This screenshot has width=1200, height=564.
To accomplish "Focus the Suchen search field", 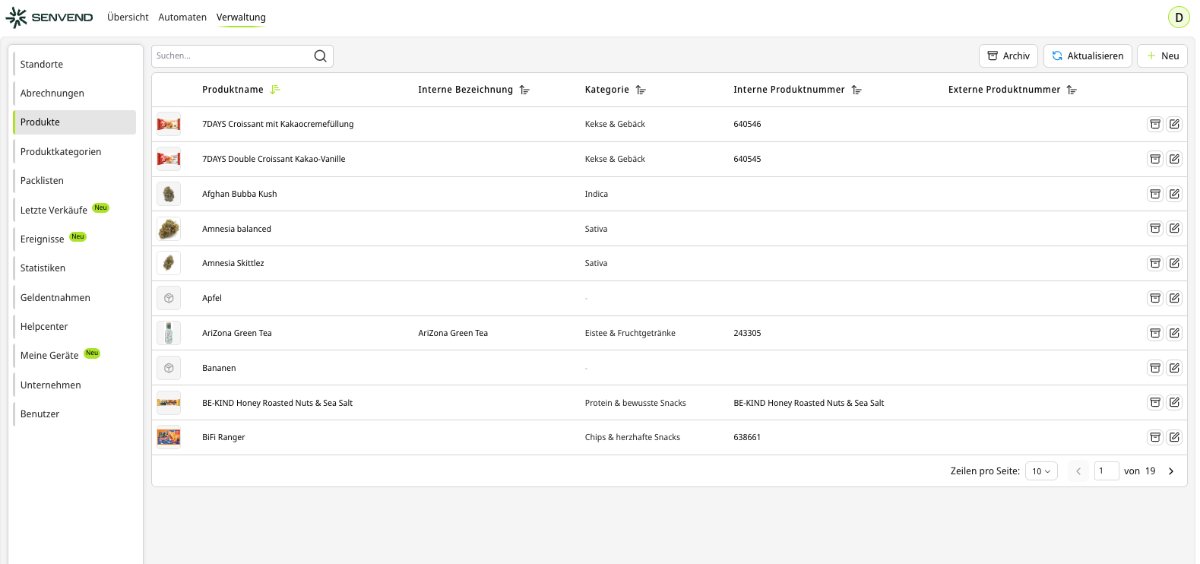I will click(242, 56).
